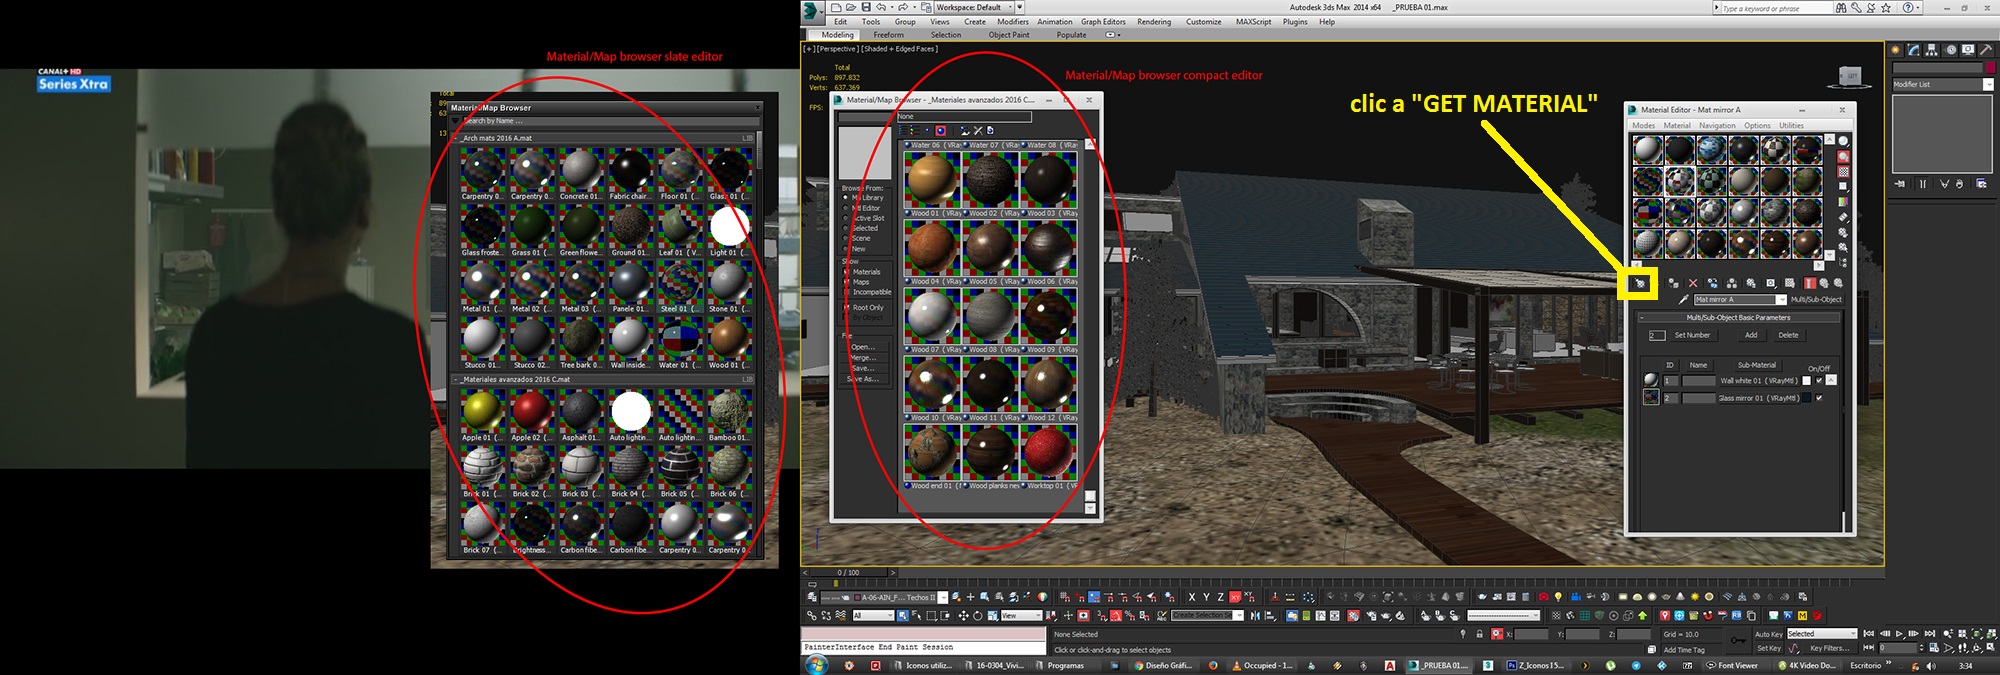Click the Select and Rotate tool

[978, 615]
